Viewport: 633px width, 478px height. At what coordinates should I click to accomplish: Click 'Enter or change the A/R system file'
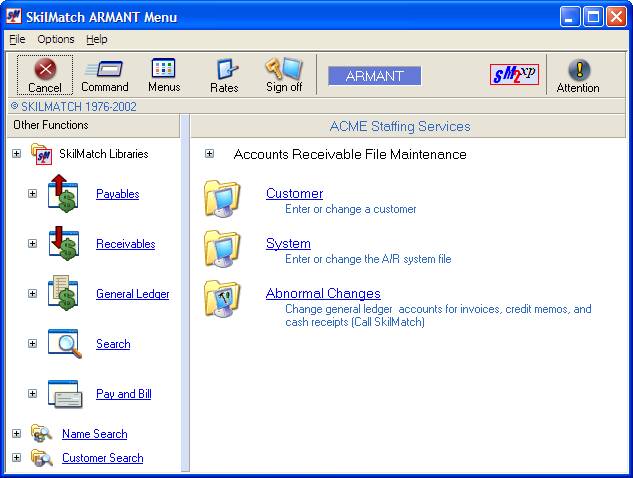click(x=368, y=259)
